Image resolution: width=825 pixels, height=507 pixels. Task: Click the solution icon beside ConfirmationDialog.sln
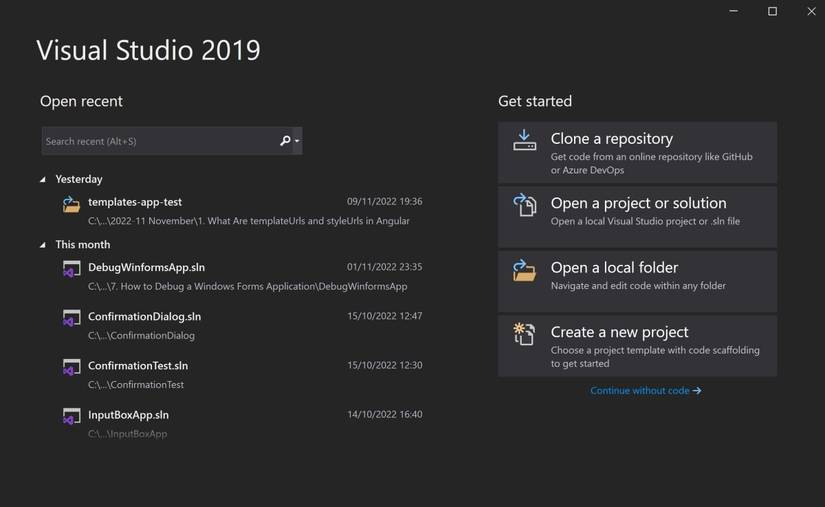tap(72, 318)
